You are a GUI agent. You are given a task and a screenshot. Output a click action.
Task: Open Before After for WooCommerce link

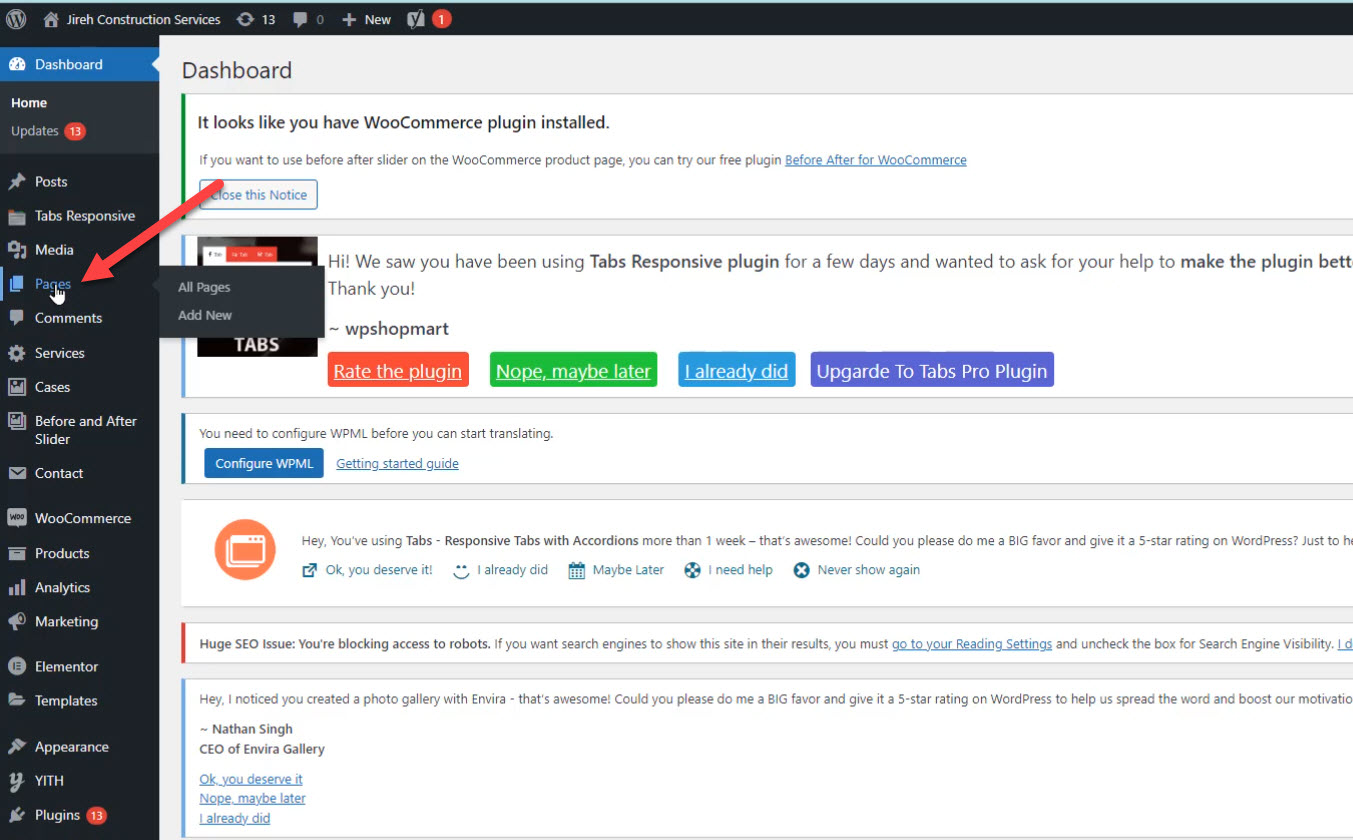876,160
